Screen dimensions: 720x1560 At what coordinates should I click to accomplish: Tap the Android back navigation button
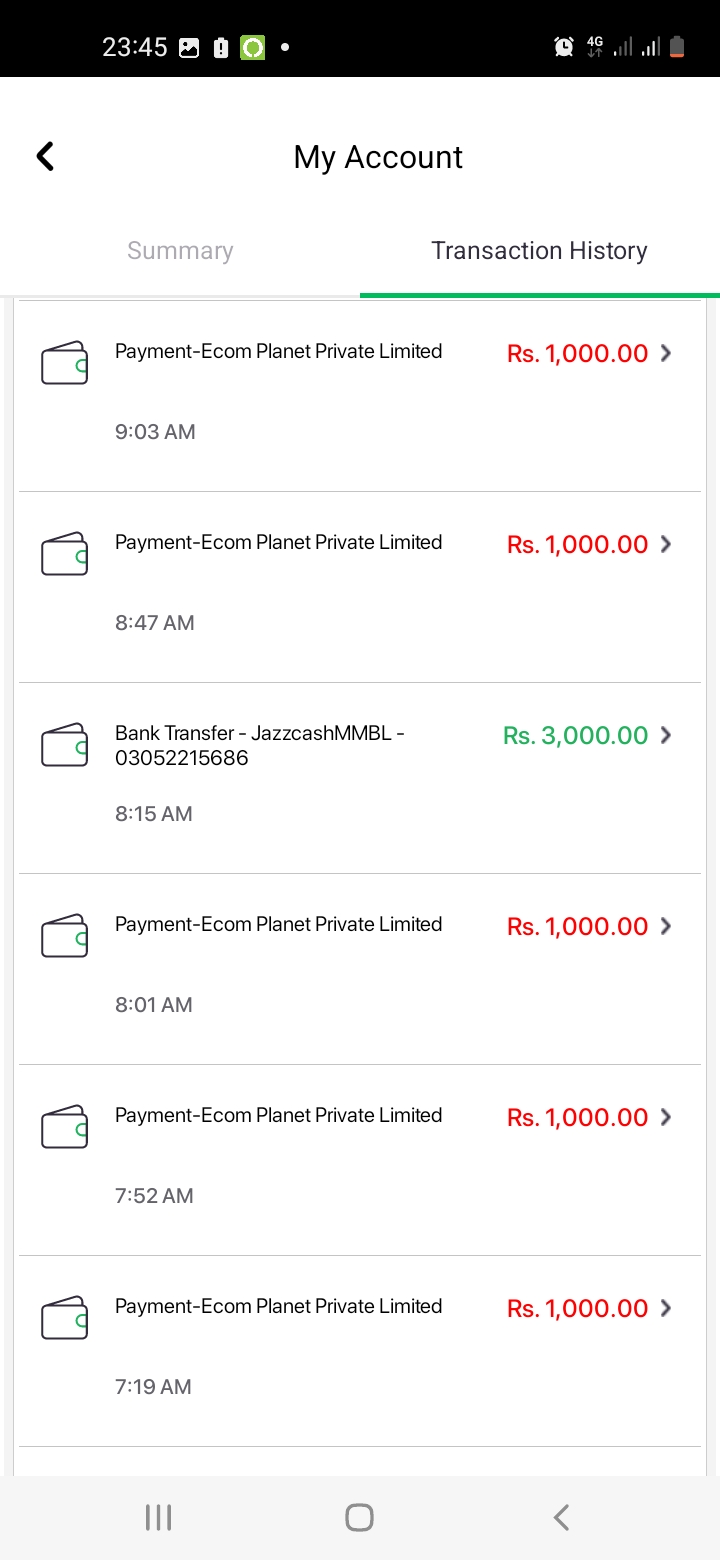pyautogui.click(x=561, y=1517)
